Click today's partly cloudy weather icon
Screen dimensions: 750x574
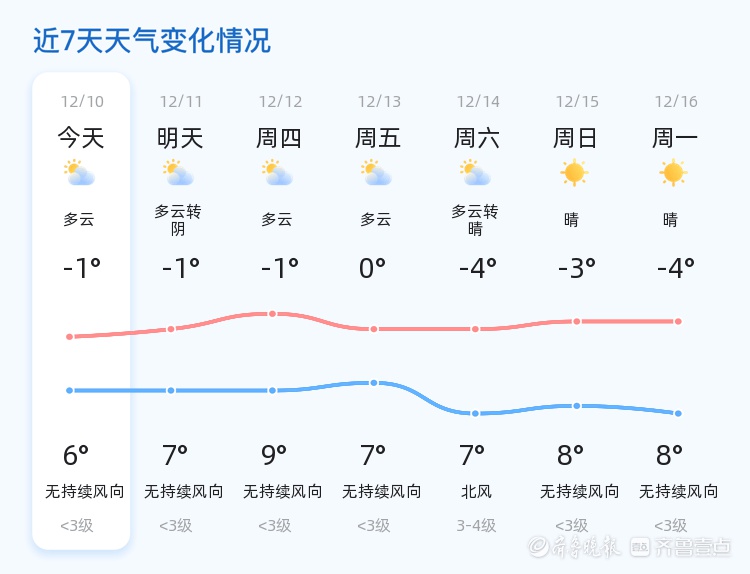[x=79, y=174]
